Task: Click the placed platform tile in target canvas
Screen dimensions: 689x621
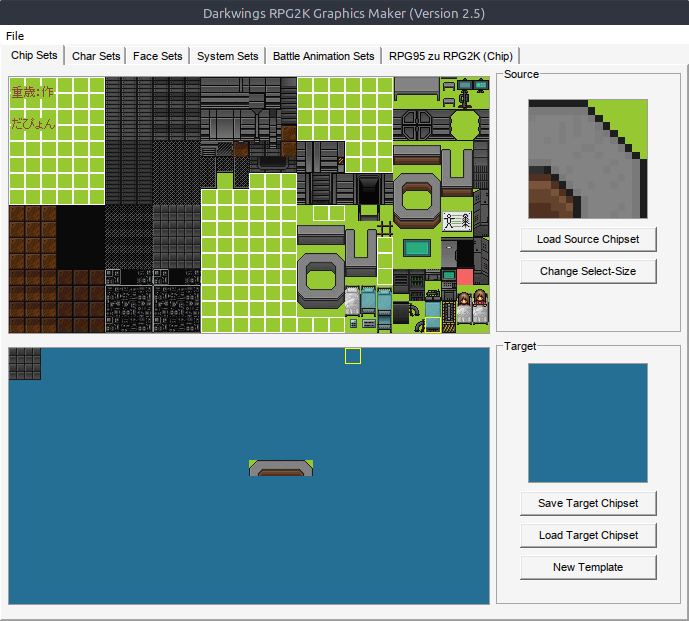Action: point(281,467)
